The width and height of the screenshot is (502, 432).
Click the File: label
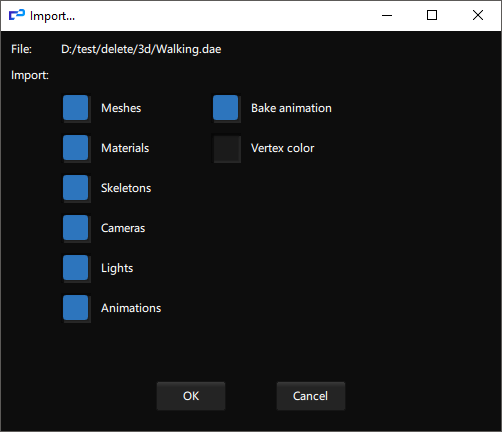22,49
